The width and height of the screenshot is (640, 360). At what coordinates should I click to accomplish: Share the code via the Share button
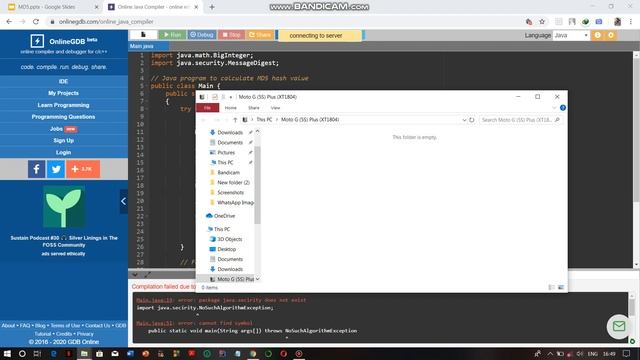(260, 35)
